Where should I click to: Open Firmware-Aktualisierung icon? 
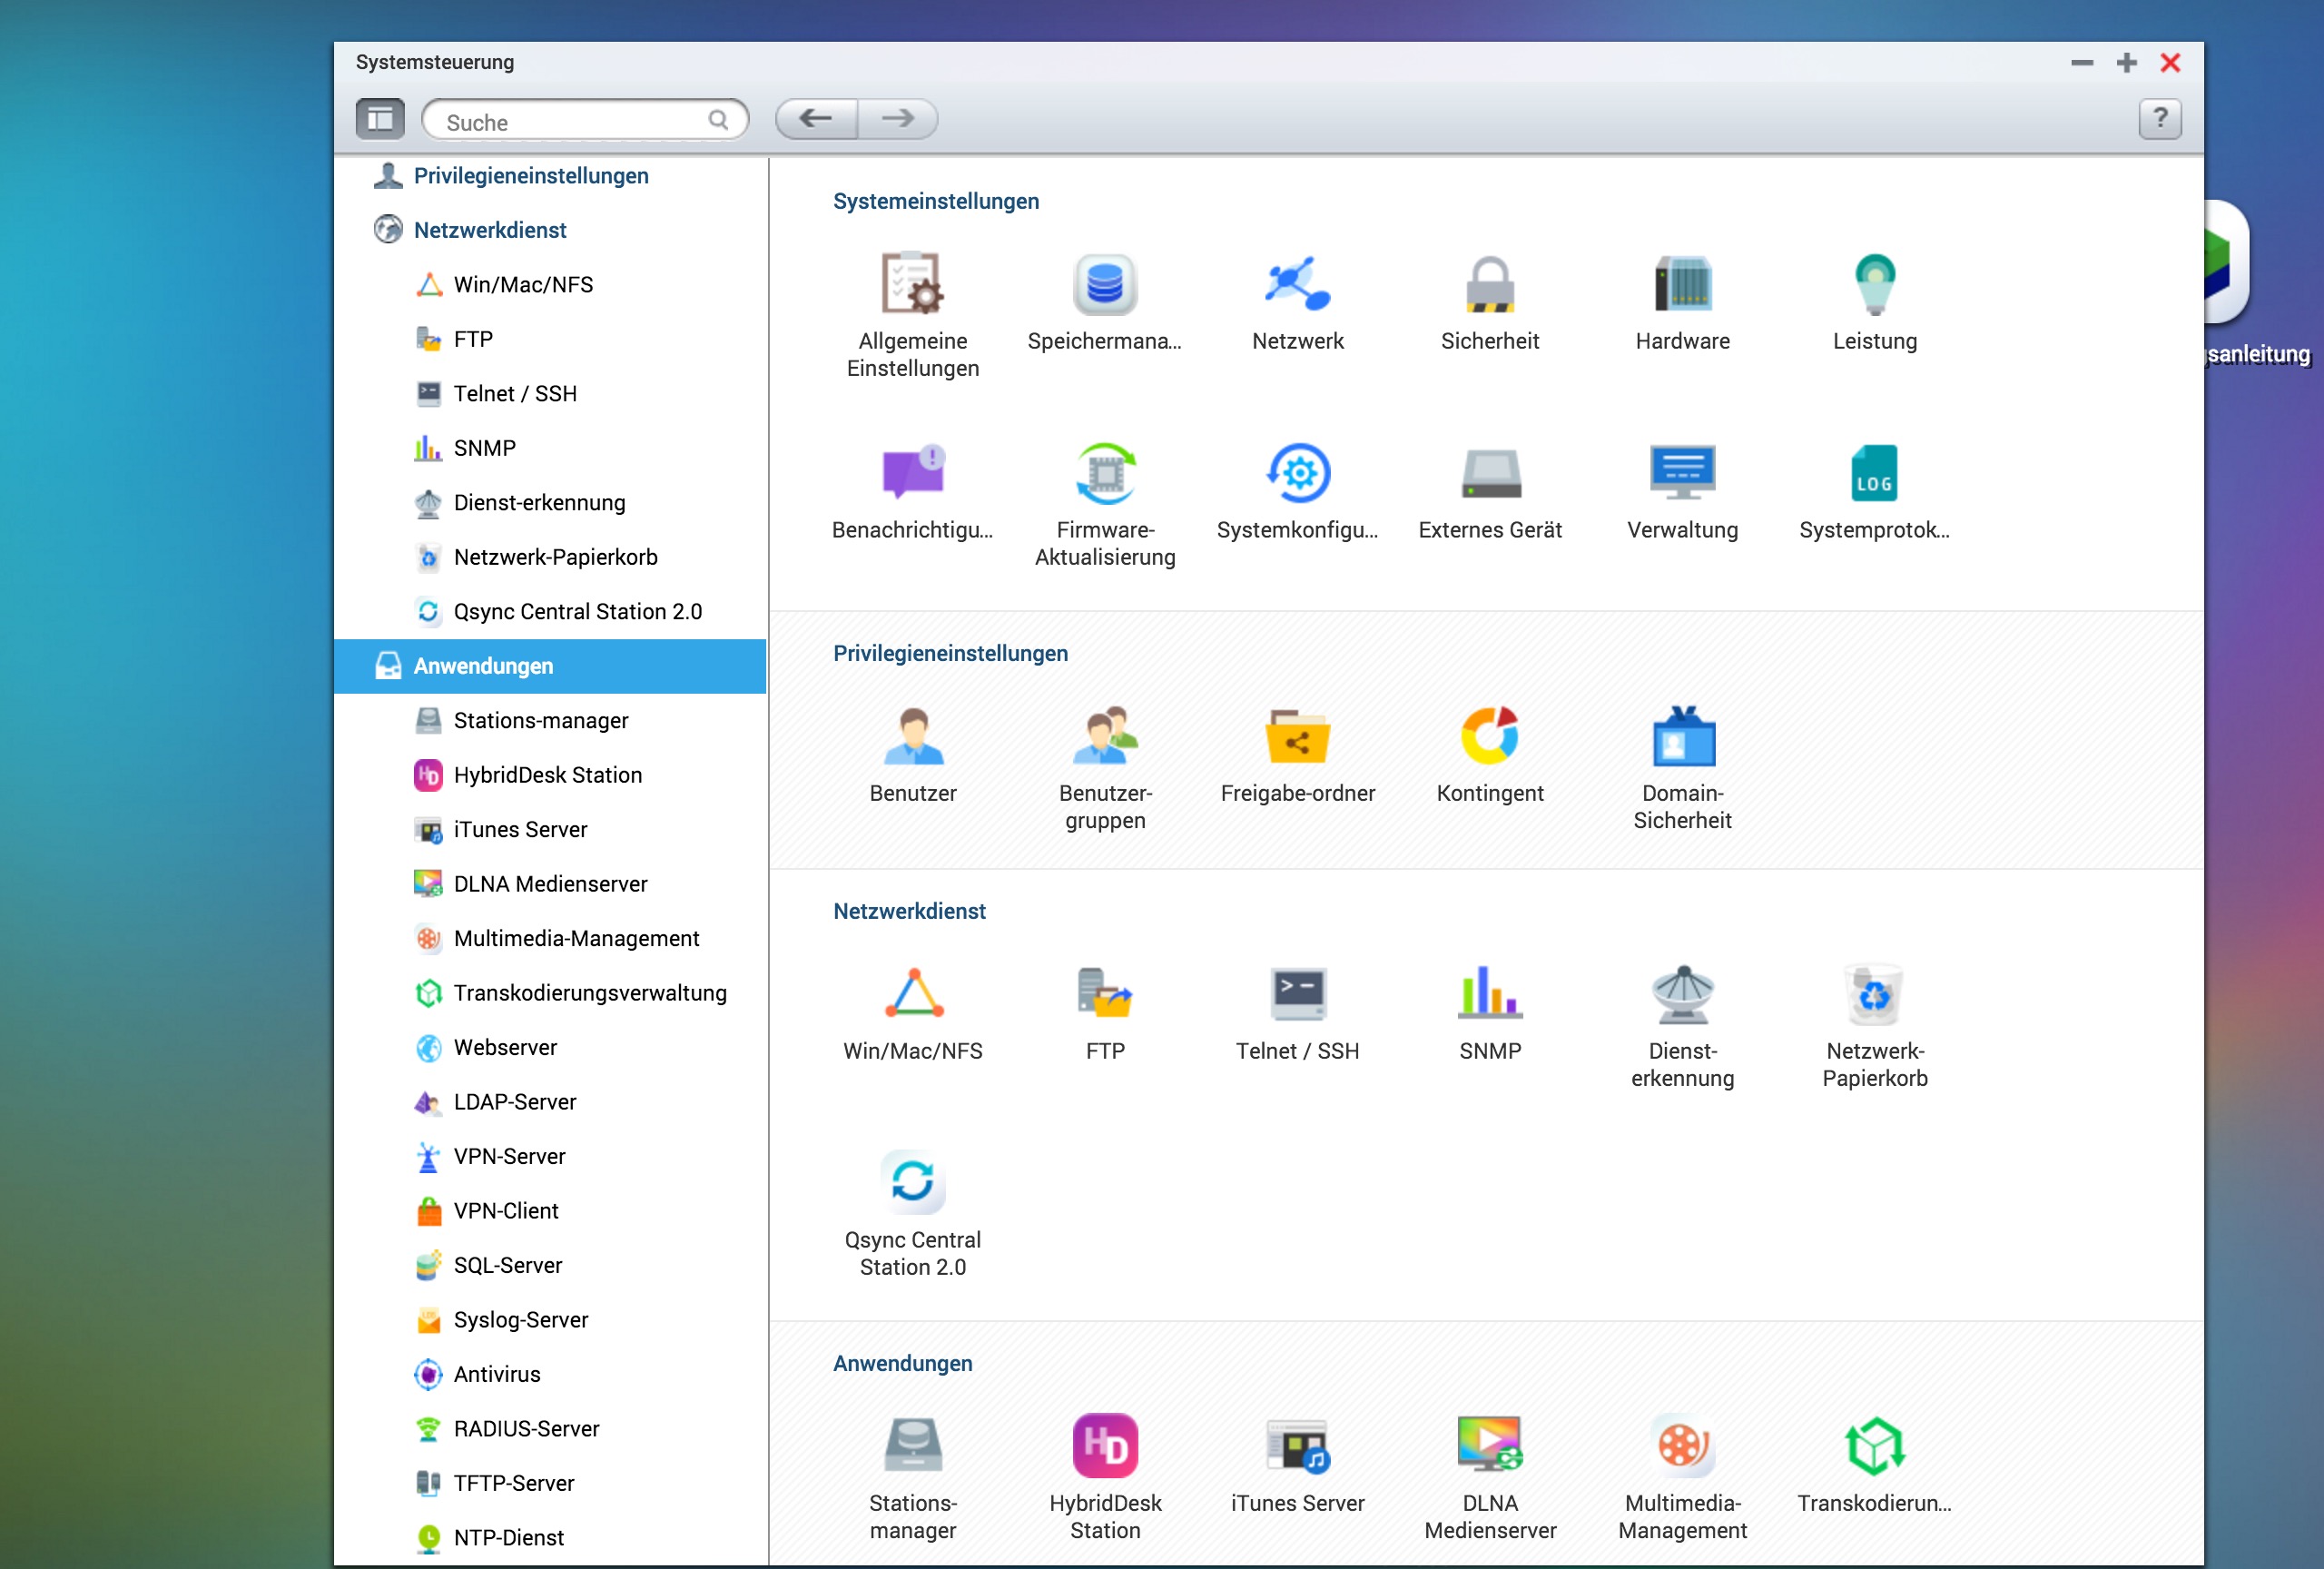pos(1104,473)
